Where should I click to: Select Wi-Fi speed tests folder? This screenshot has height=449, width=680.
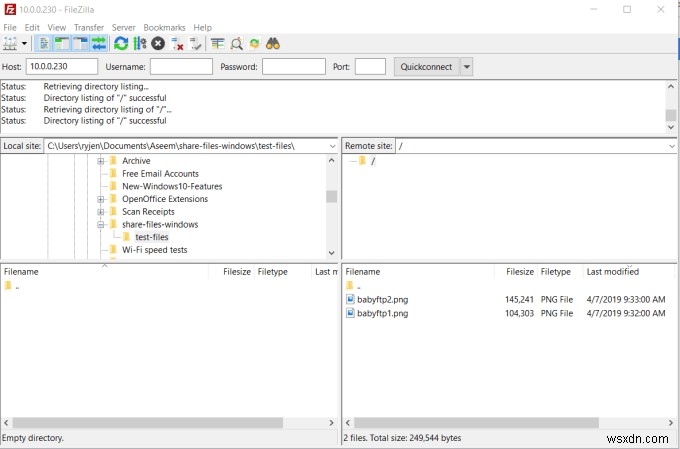point(154,250)
